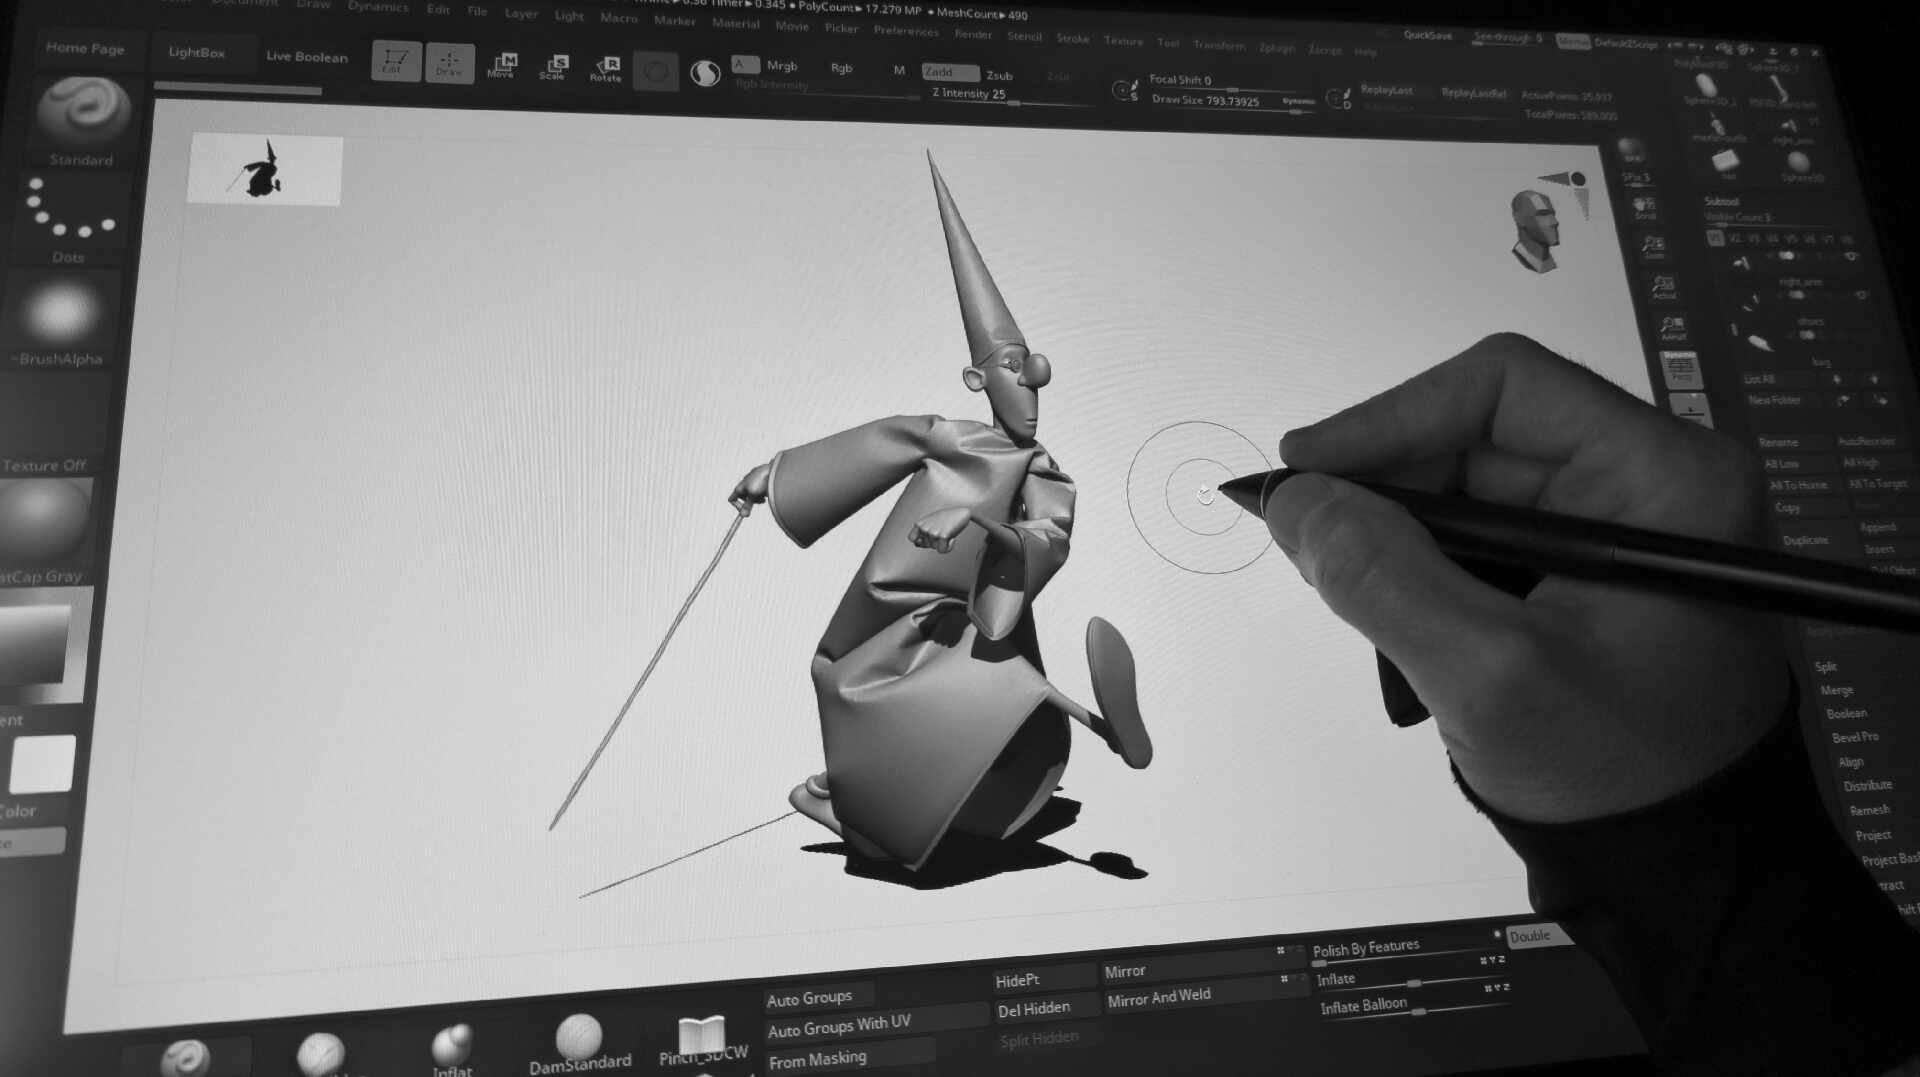Activate the Draw mode button

click(449, 63)
